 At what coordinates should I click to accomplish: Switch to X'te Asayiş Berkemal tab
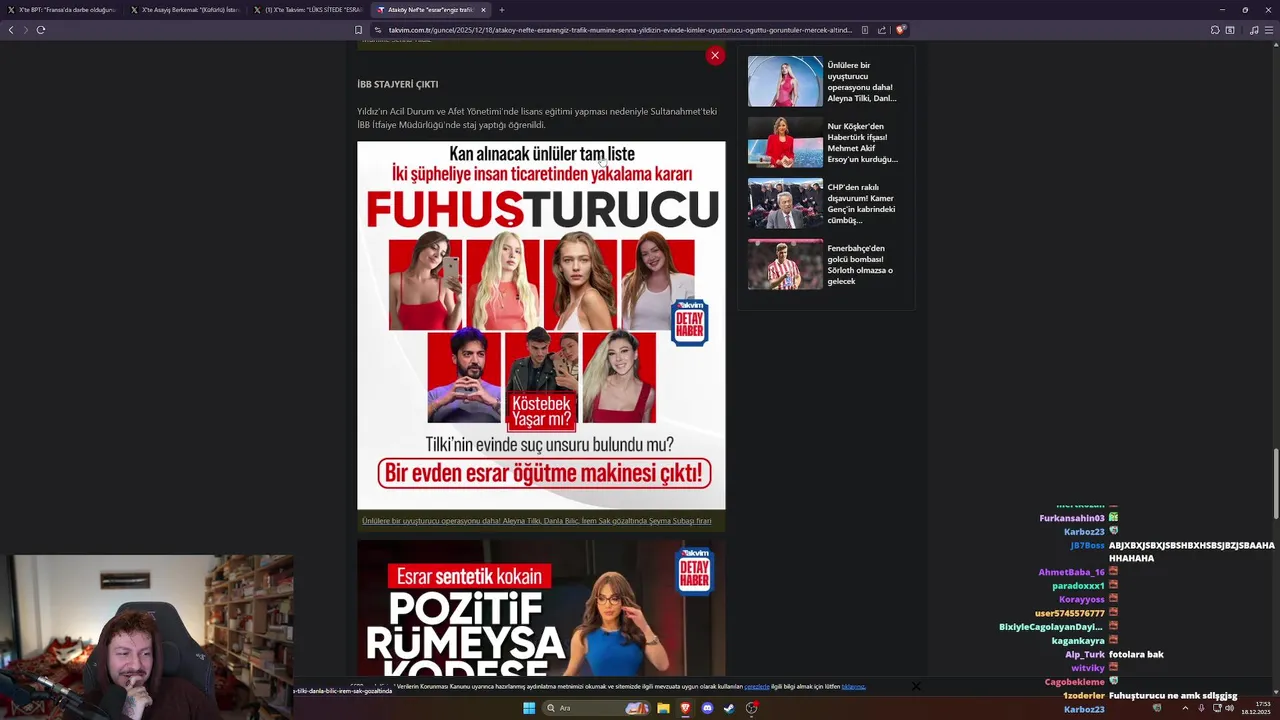coord(184,10)
